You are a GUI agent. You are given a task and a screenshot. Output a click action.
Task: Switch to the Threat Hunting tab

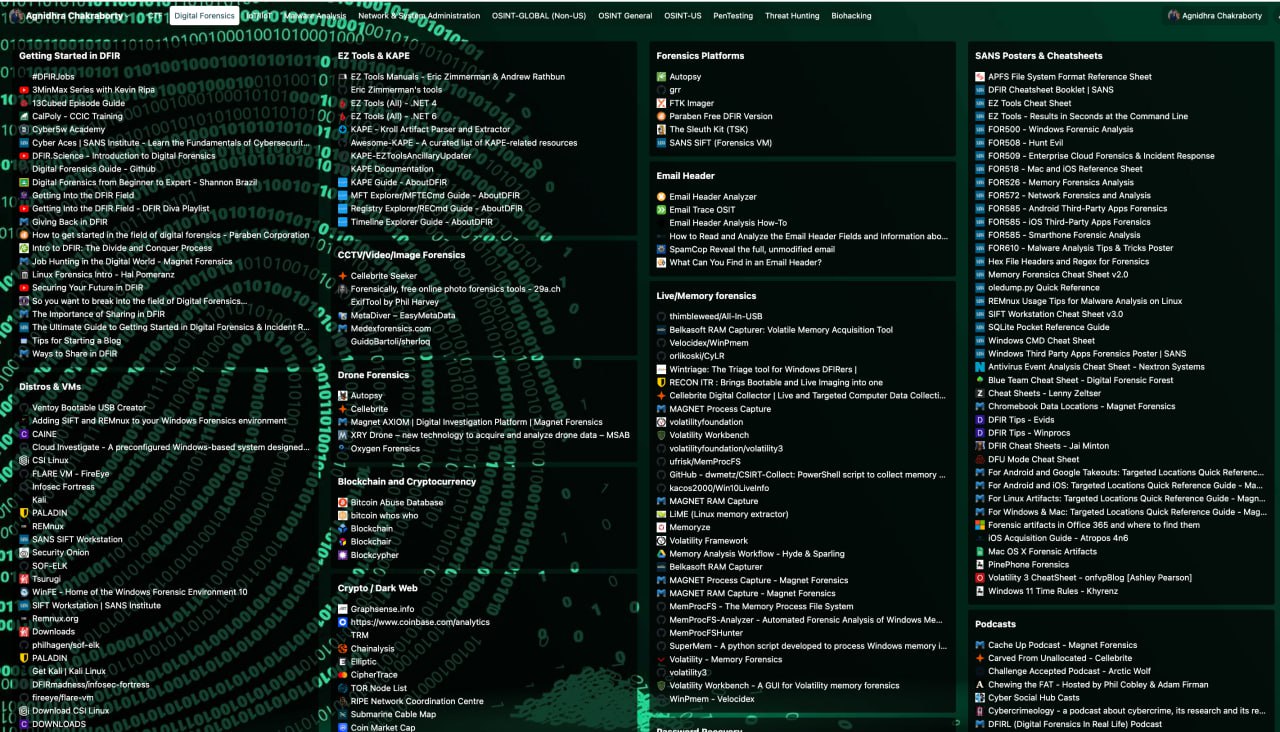[791, 16]
